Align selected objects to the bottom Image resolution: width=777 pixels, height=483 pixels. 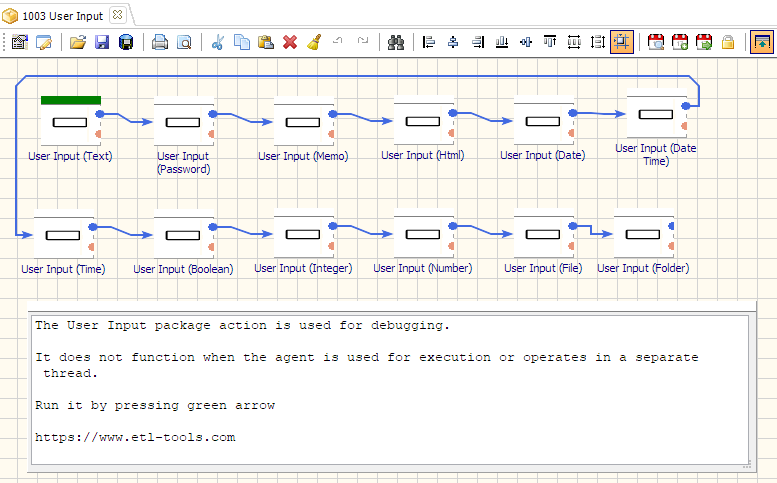tap(502, 42)
